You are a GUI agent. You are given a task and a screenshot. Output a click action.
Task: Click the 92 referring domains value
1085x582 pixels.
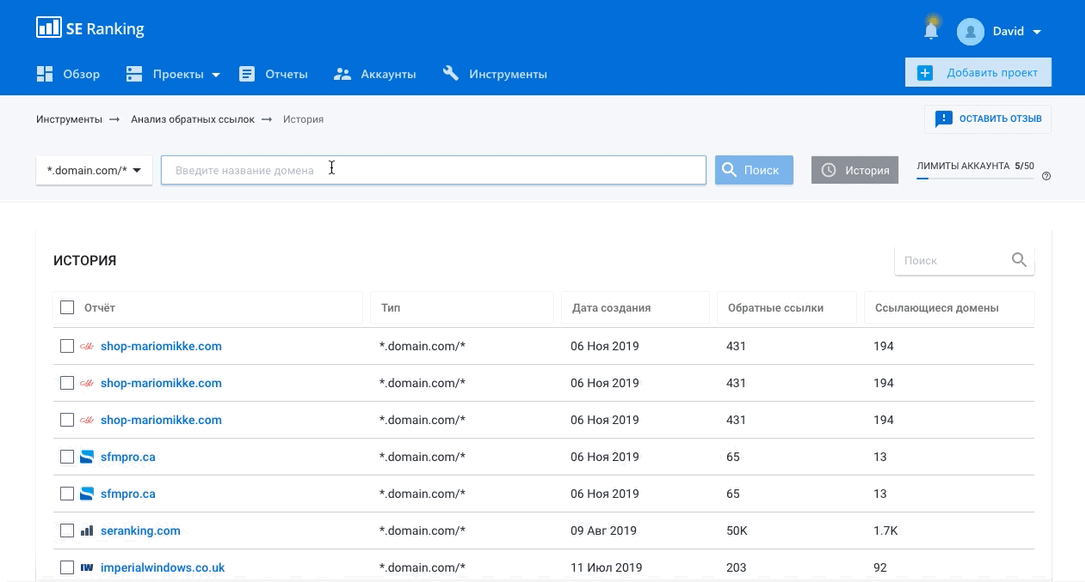880,567
